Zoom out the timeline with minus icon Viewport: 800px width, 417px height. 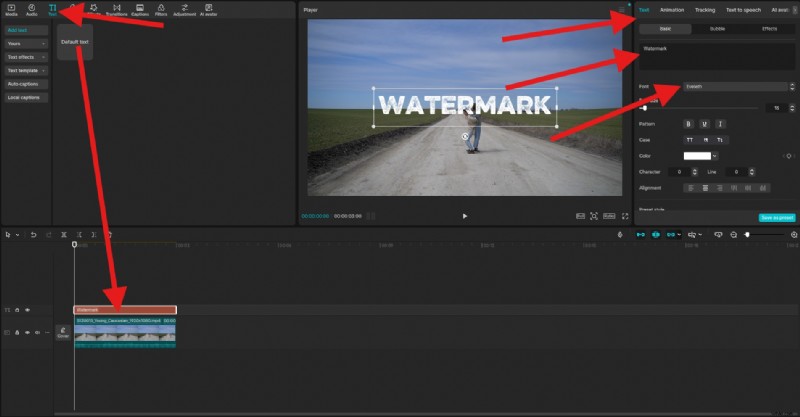pos(734,235)
